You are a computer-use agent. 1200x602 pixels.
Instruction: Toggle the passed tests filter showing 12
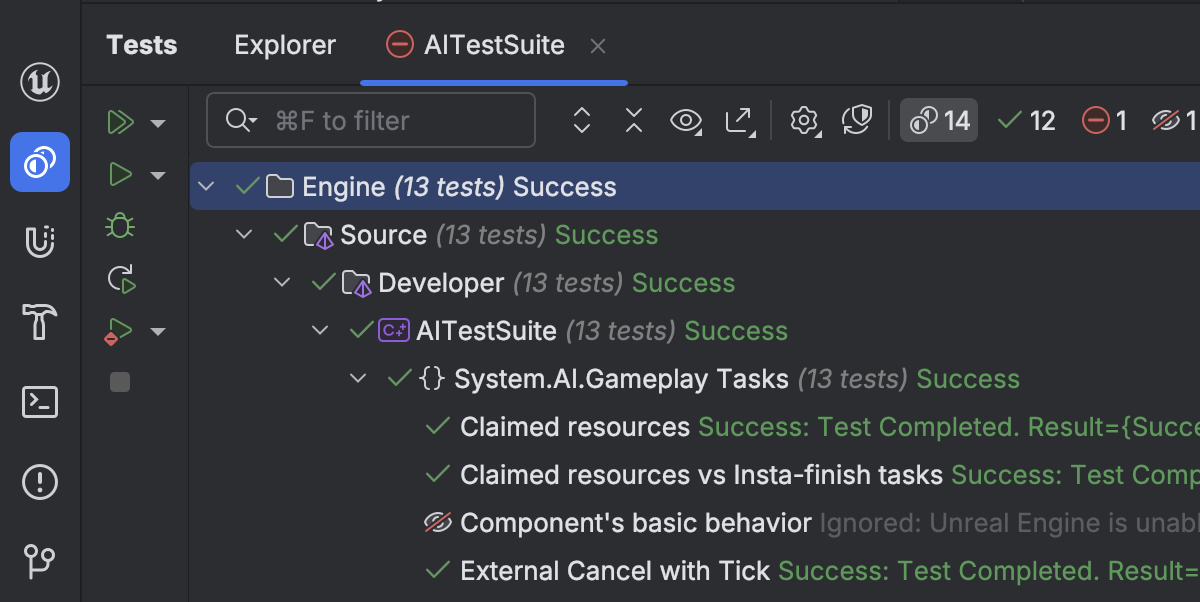[x=1027, y=121]
